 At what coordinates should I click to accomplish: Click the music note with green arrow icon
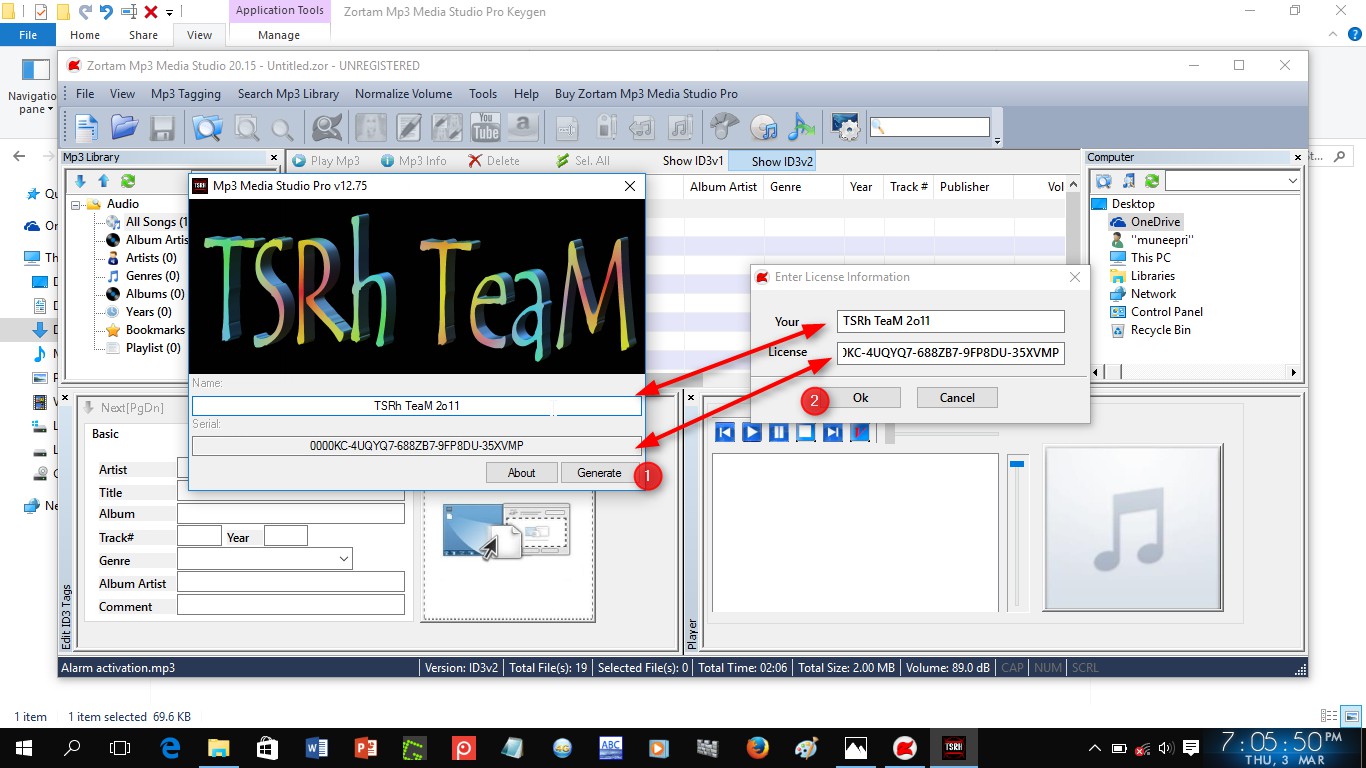click(x=801, y=127)
